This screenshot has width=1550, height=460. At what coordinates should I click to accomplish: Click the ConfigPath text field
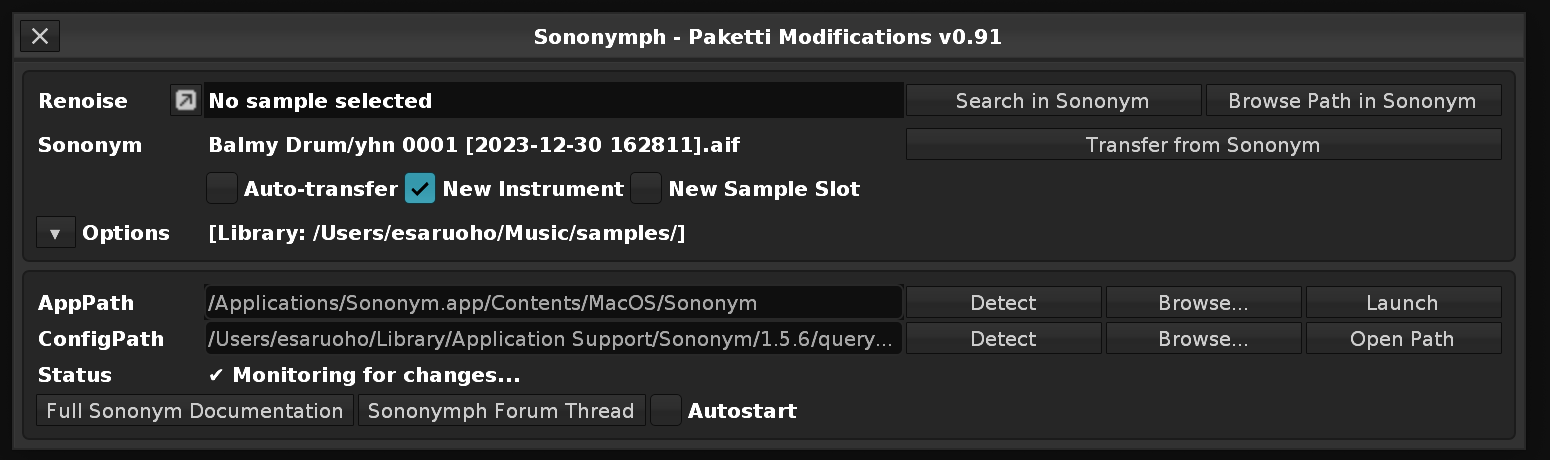pos(553,339)
